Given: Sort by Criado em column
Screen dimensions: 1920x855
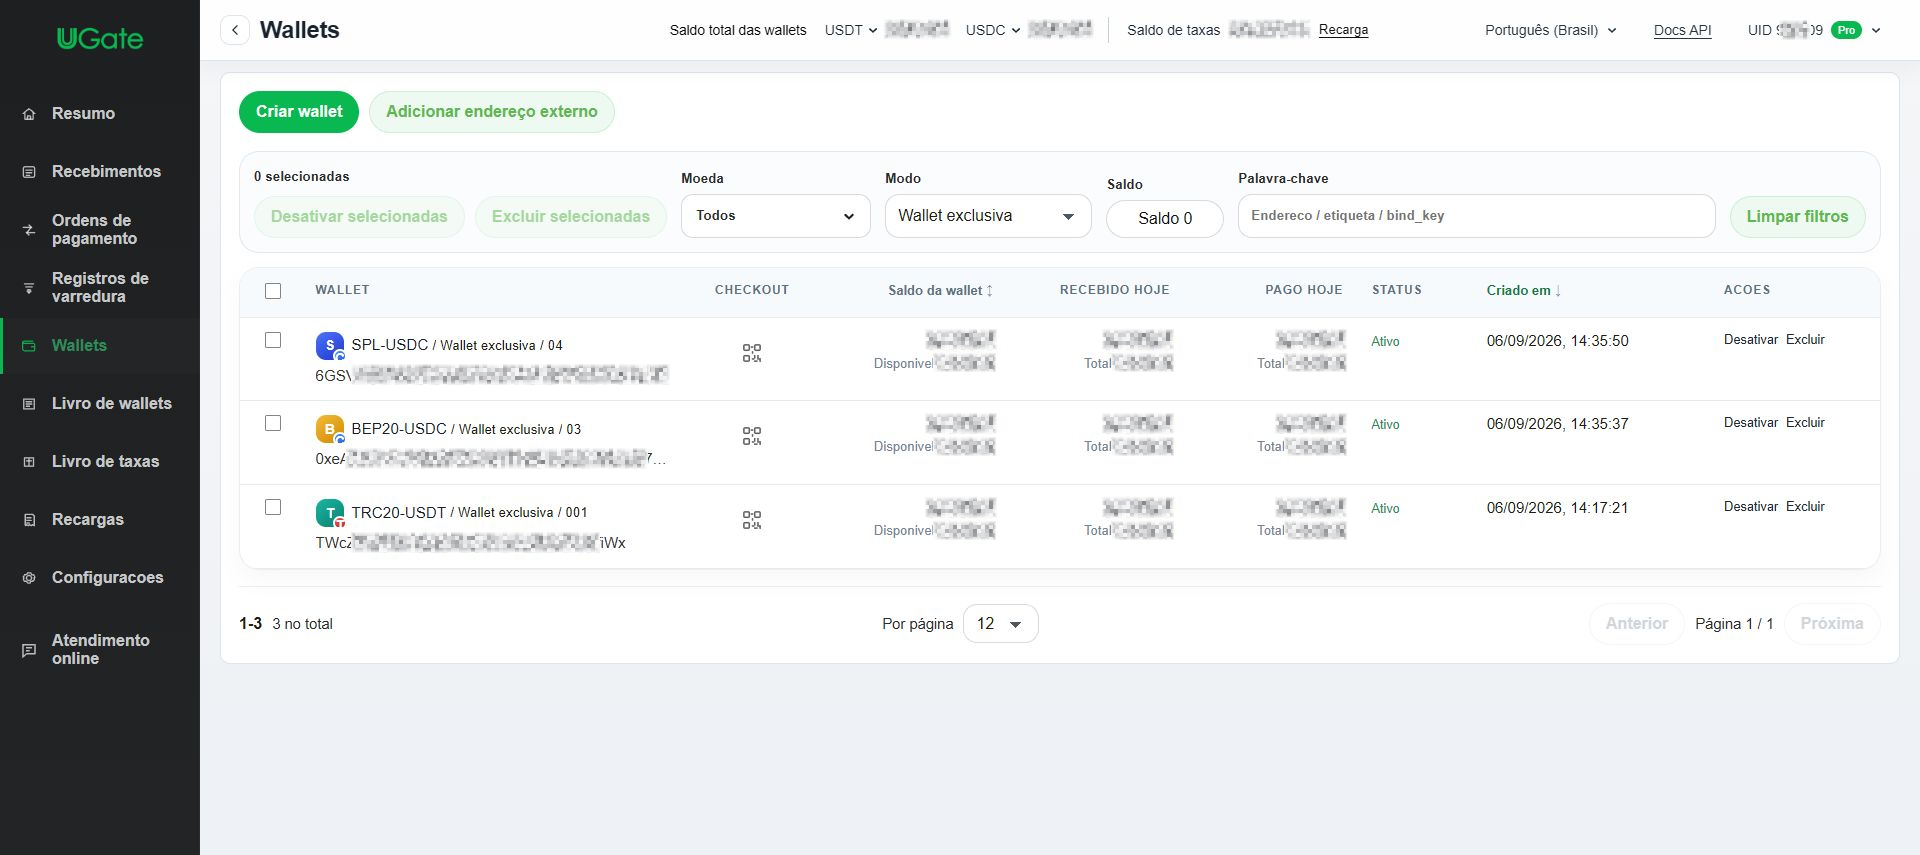Looking at the screenshot, I should coord(1524,291).
